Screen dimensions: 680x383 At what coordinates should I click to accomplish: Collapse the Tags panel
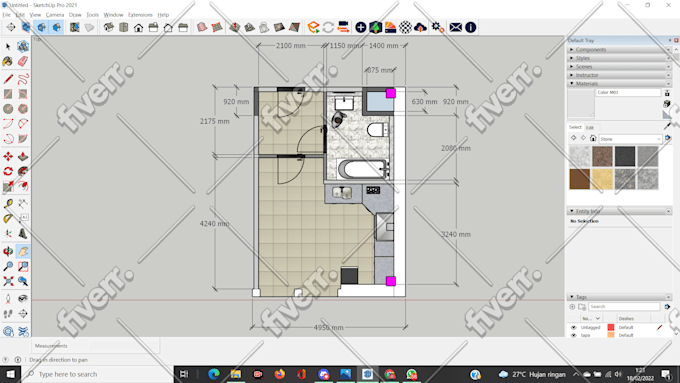[619, 297]
